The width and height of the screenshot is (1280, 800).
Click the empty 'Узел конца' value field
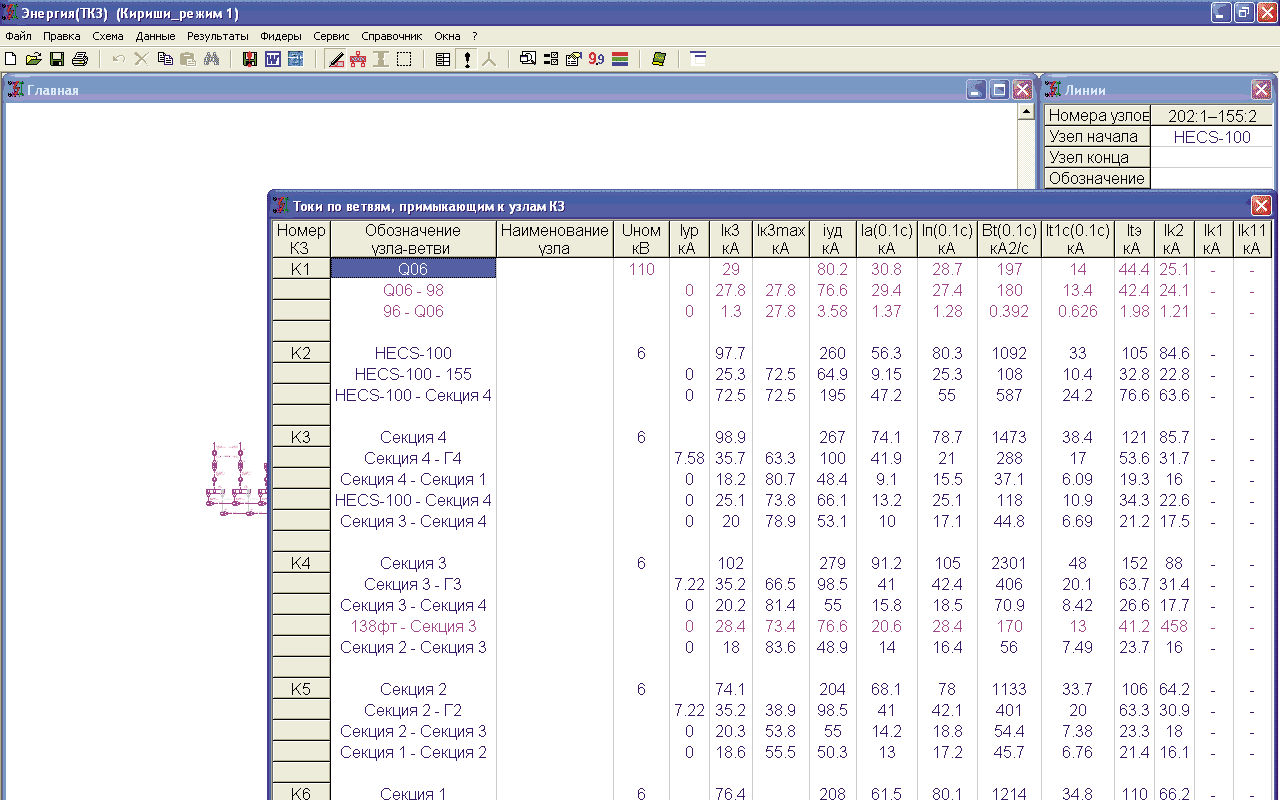[1211, 158]
